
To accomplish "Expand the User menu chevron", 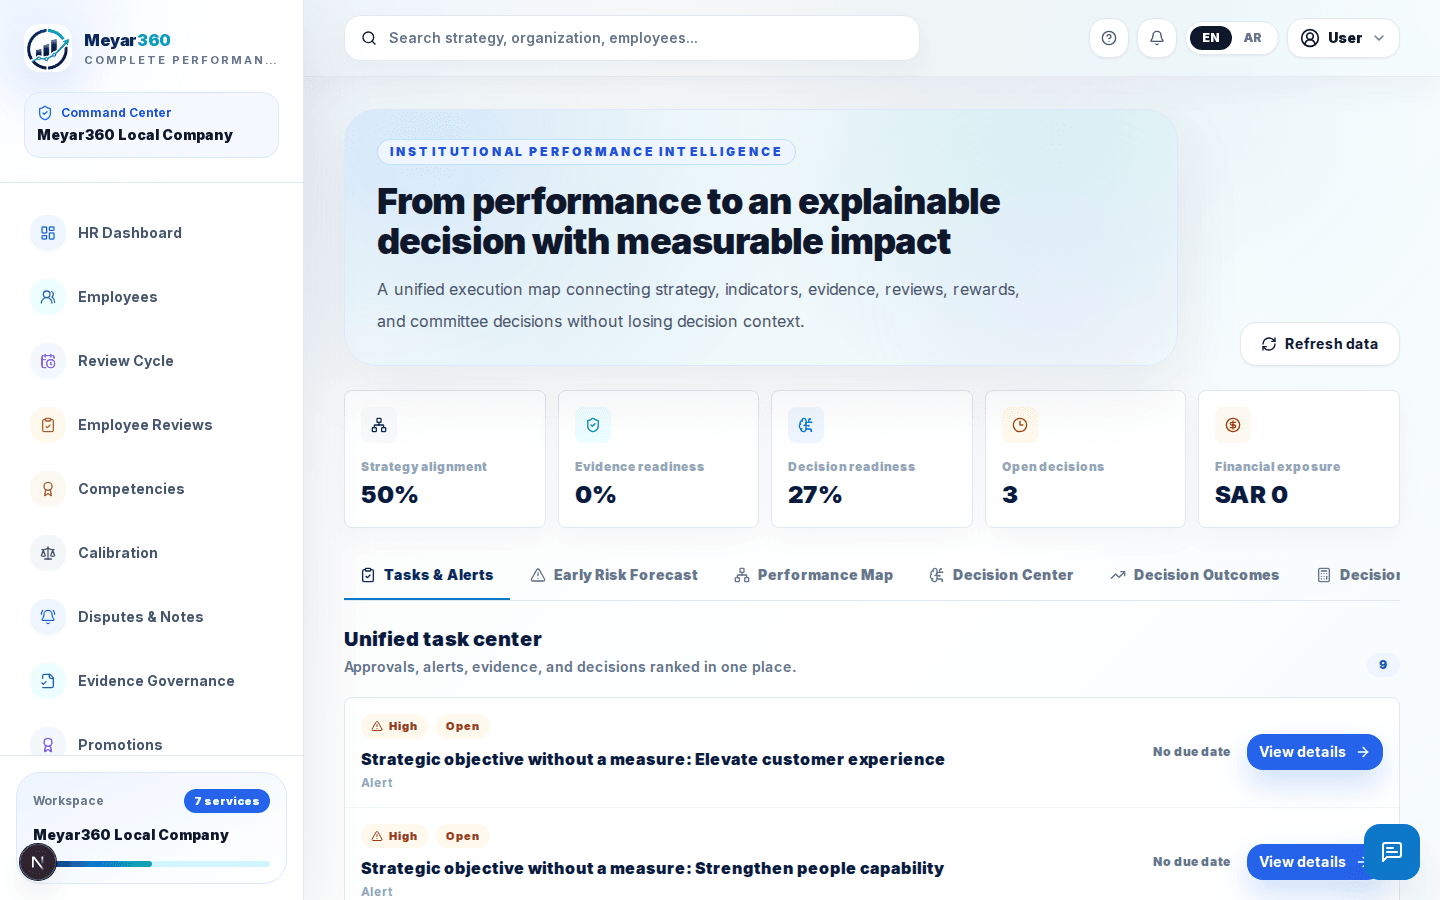I will tap(1379, 38).
